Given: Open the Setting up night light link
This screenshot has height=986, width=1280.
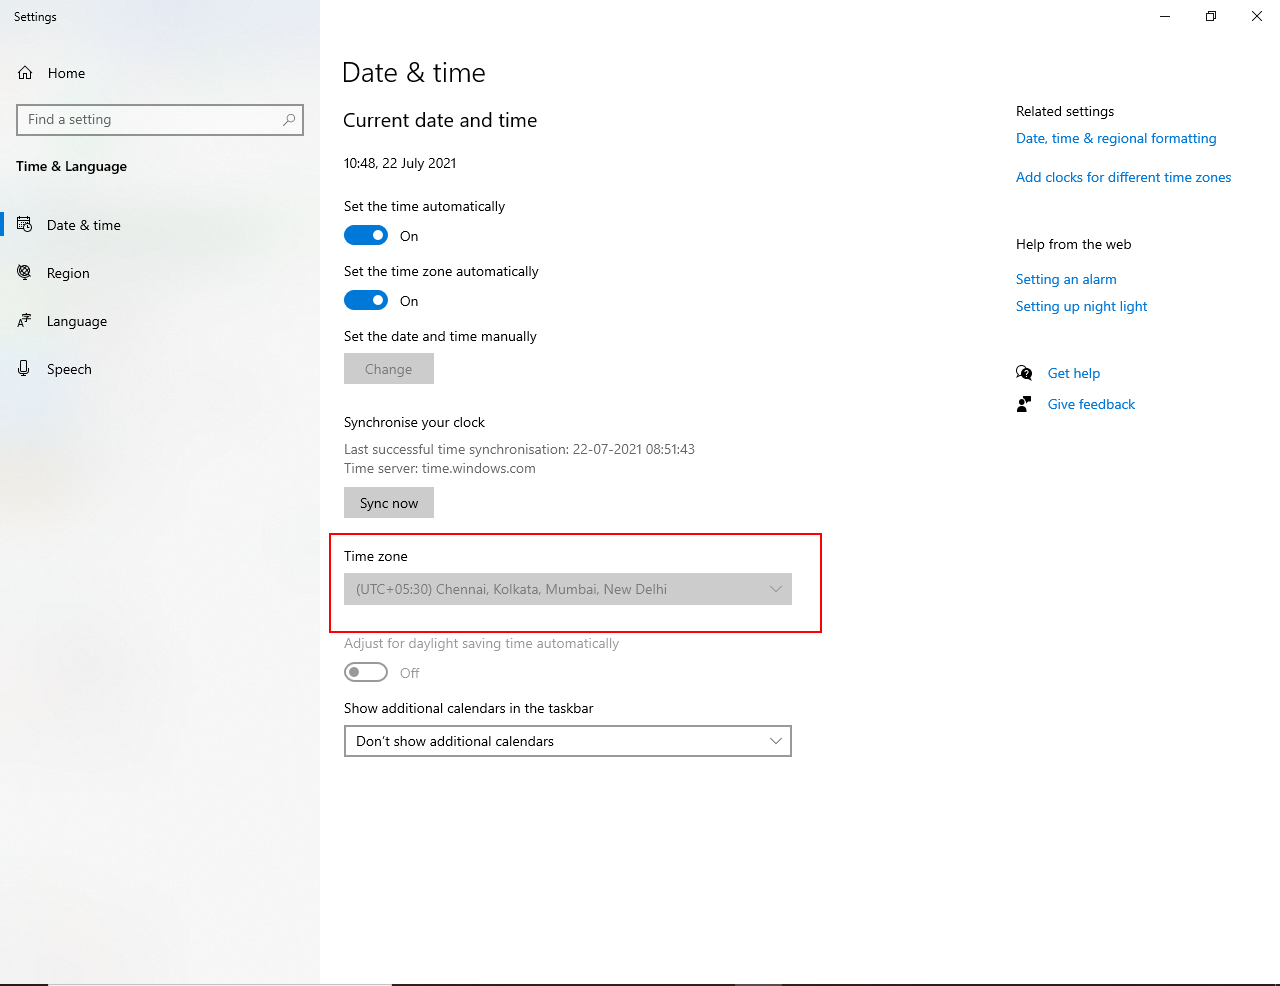Looking at the screenshot, I should pyautogui.click(x=1081, y=307).
